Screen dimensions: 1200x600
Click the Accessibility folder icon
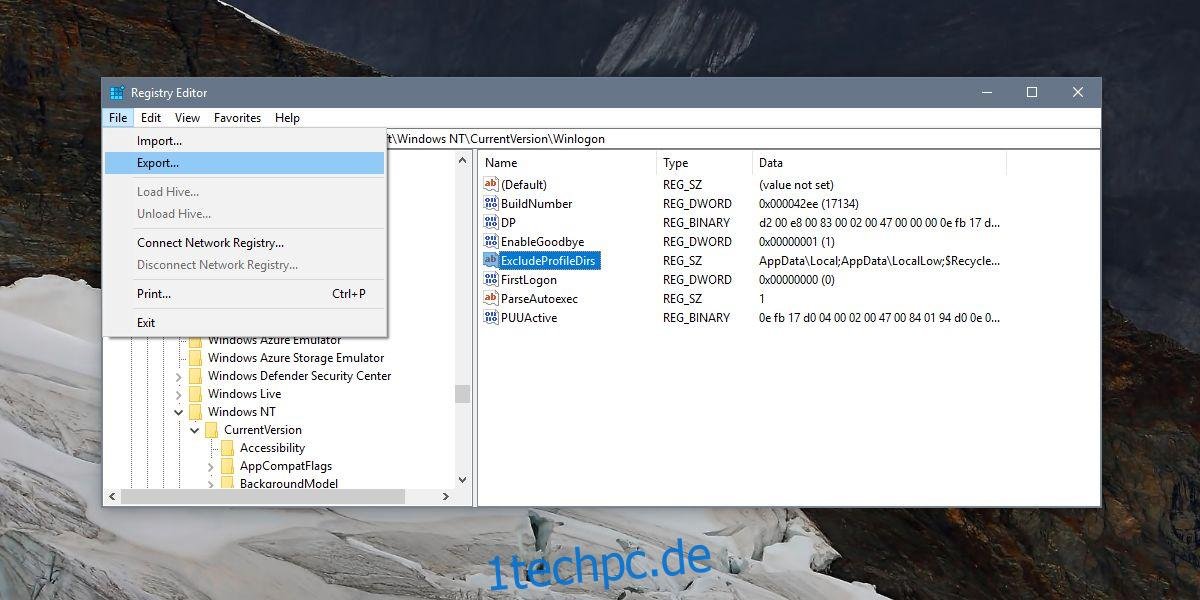coord(227,448)
